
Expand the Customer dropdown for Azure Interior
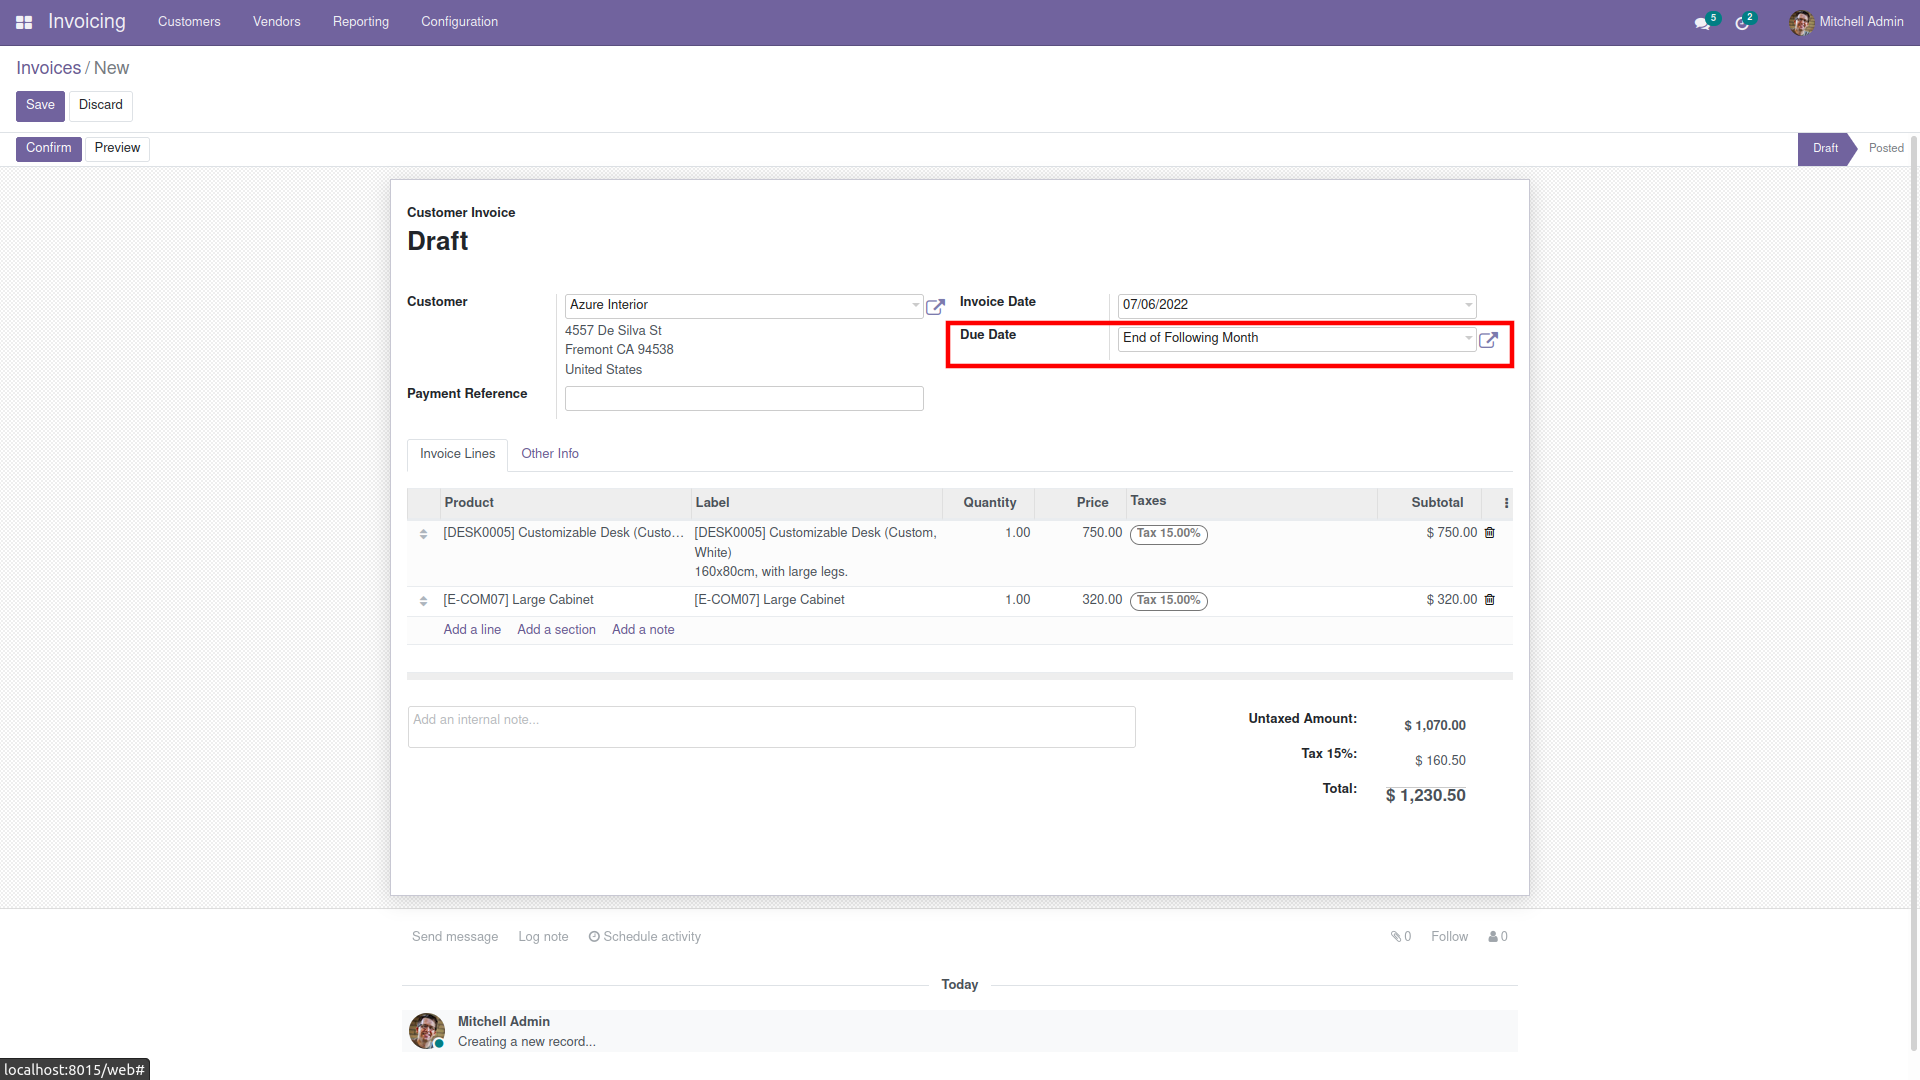tap(915, 305)
